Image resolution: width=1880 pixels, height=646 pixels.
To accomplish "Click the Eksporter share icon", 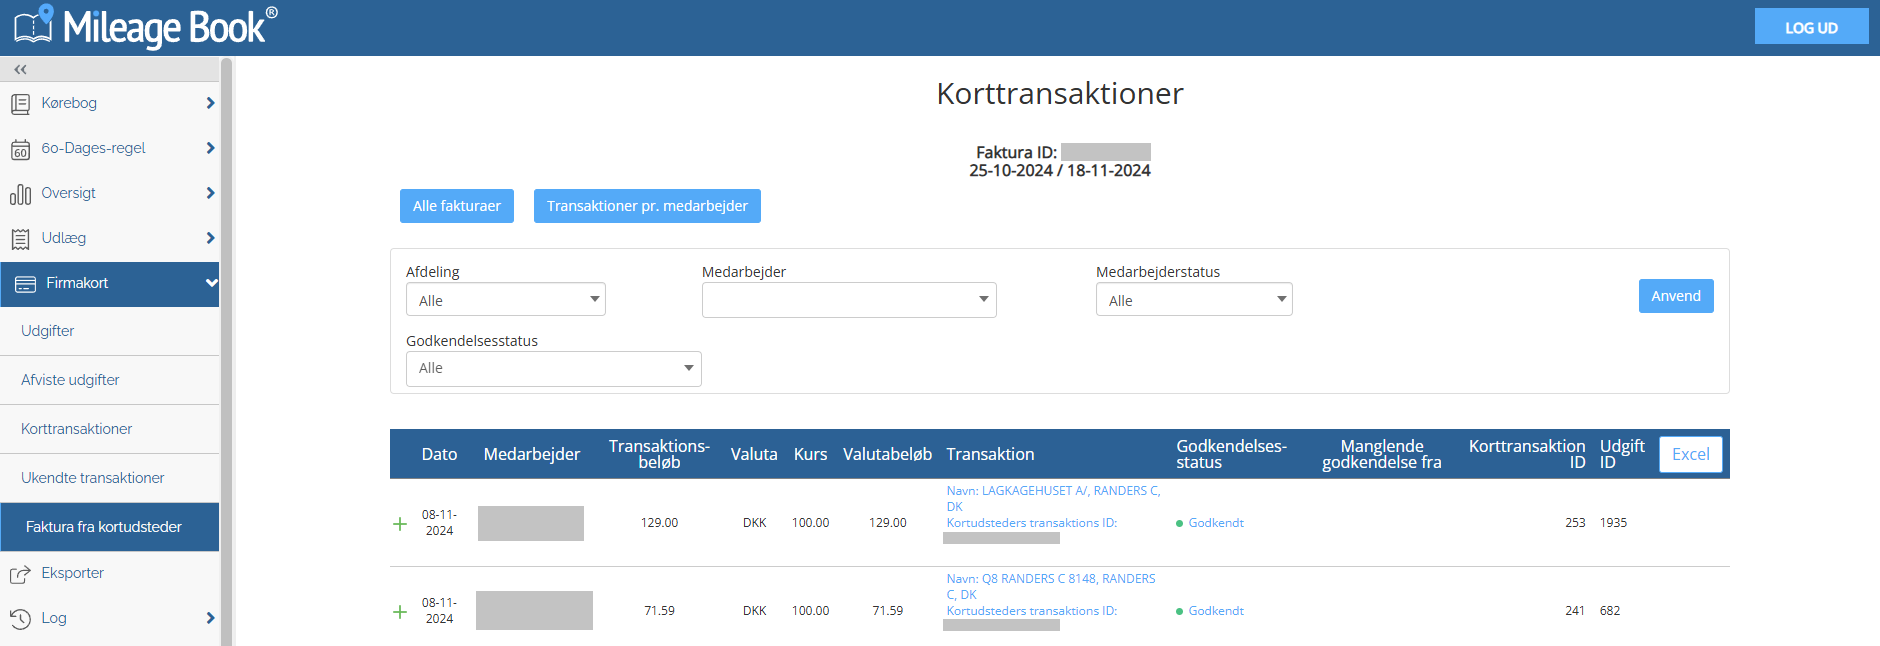I will (x=20, y=574).
